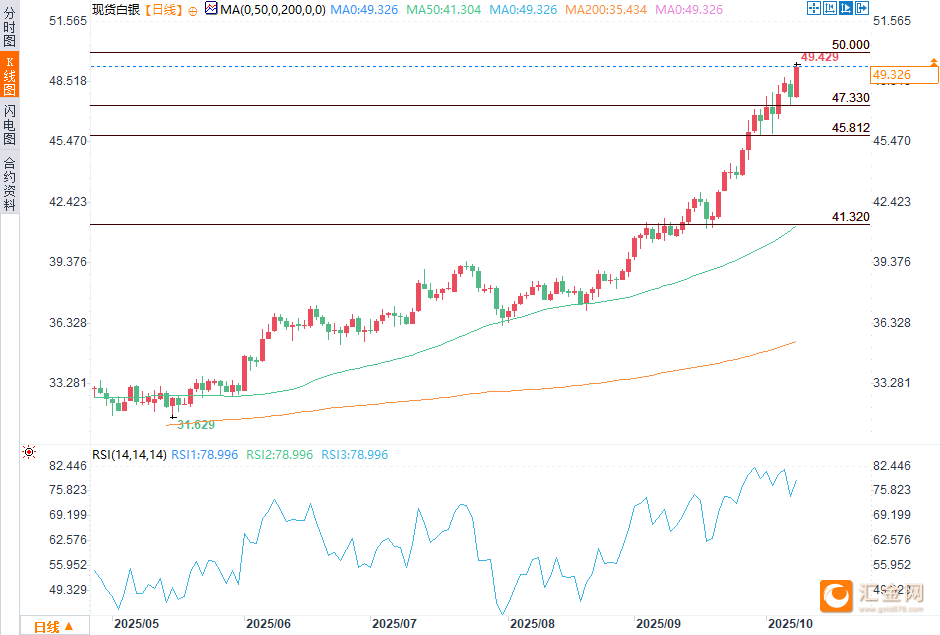Open the 闪电图 tab

tap(9, 126)
